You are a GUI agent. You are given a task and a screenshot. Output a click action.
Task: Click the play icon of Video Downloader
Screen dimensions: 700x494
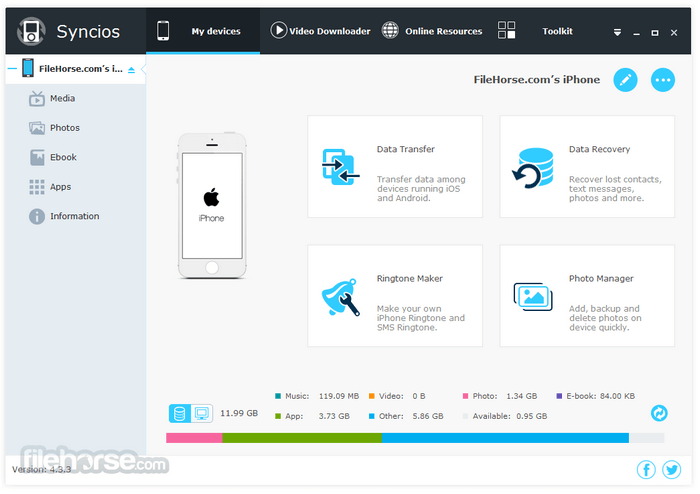pos(279,30)
